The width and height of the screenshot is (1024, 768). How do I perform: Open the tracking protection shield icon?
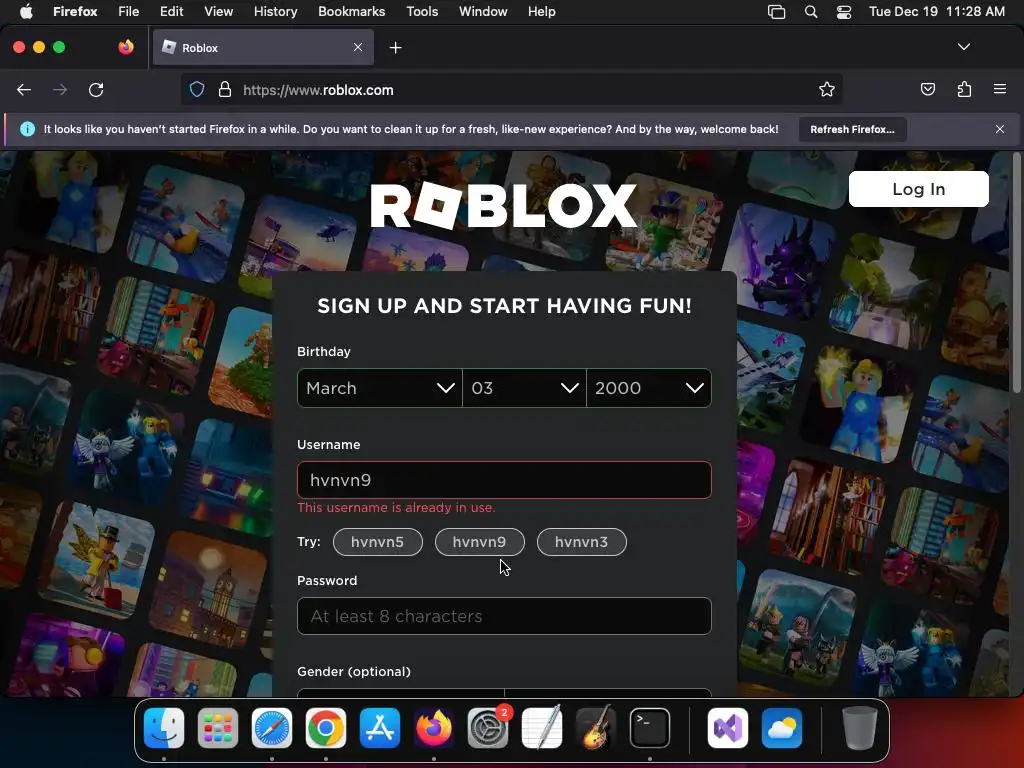point(197,90)
